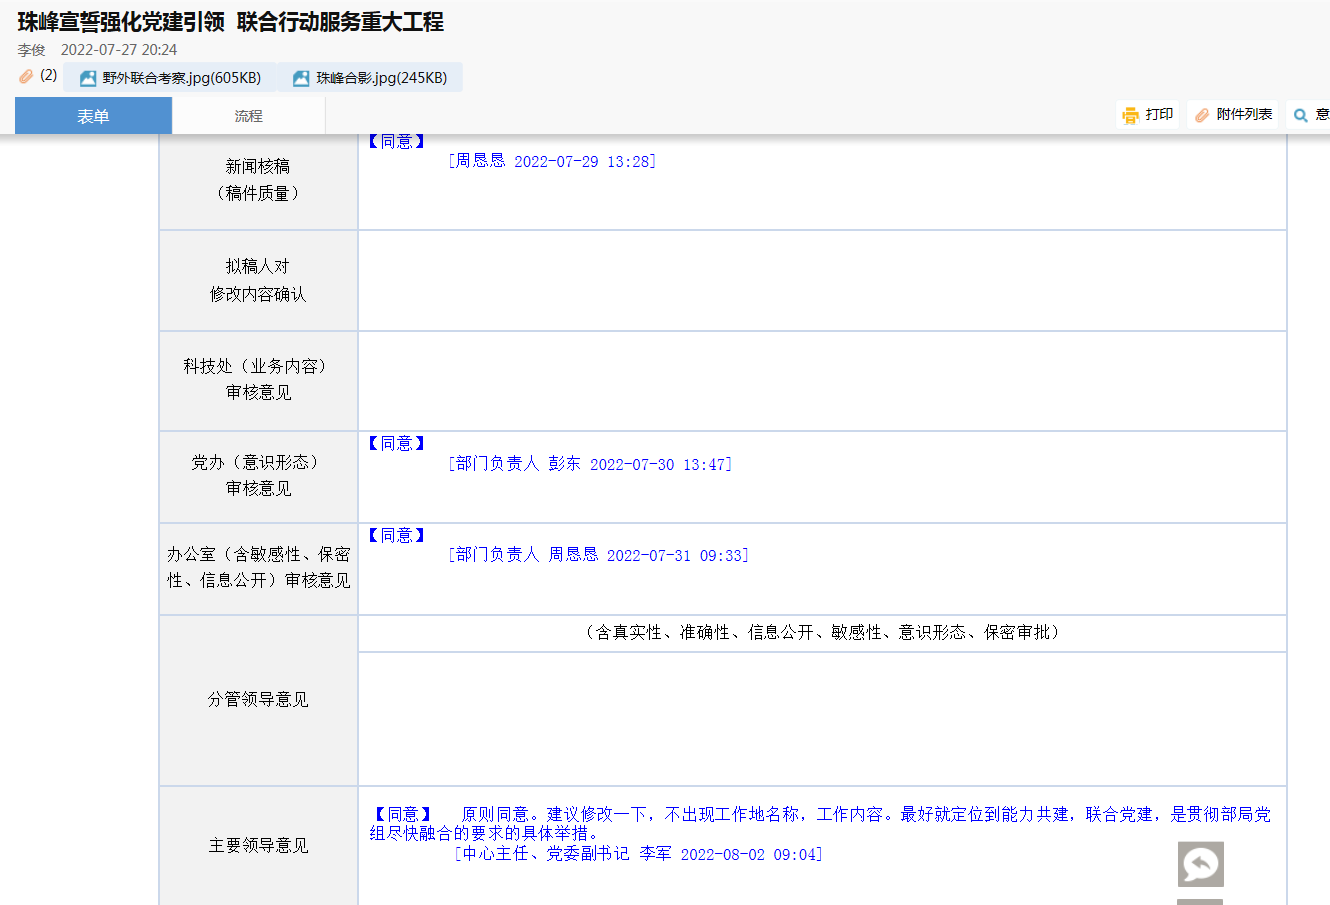Open the 珠峰合影.jpg(245KB) attachment name
Viewport: 1330px width, 905px height.
[x=381, y=78]
